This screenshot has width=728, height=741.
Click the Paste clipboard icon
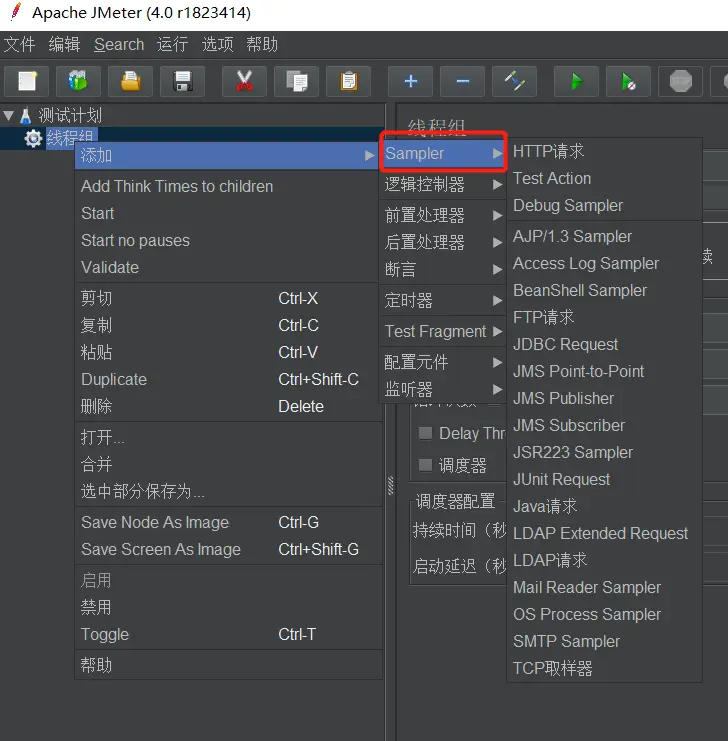tap(348, 81)
